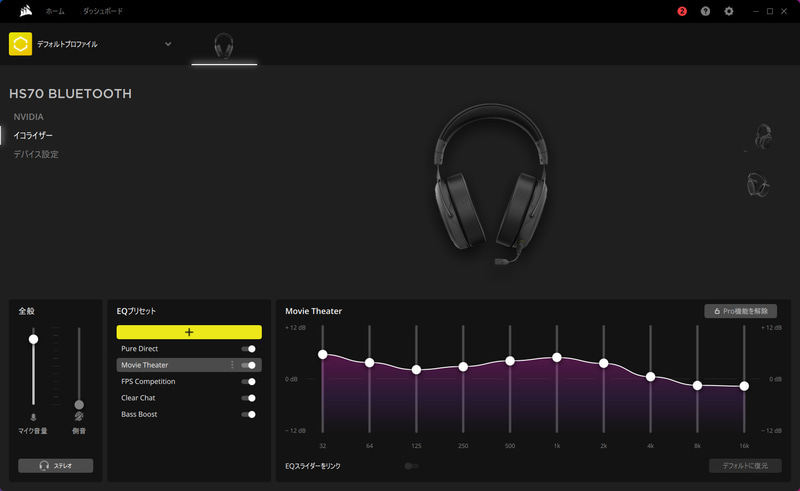Open the help question mark icon

(x=705, y=11)
